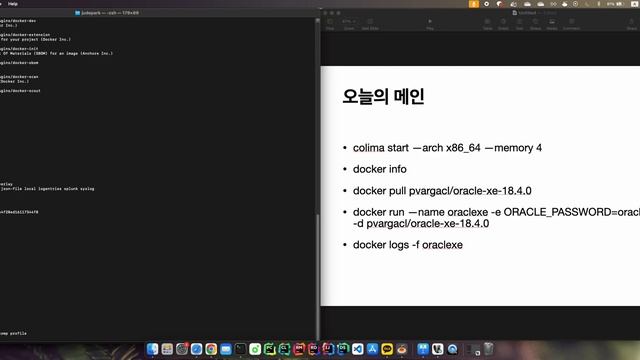Insert a Chart from Keynote toolbar
Image resolution: width=640 pixels, height=360 pixels.
pos(503,24)
